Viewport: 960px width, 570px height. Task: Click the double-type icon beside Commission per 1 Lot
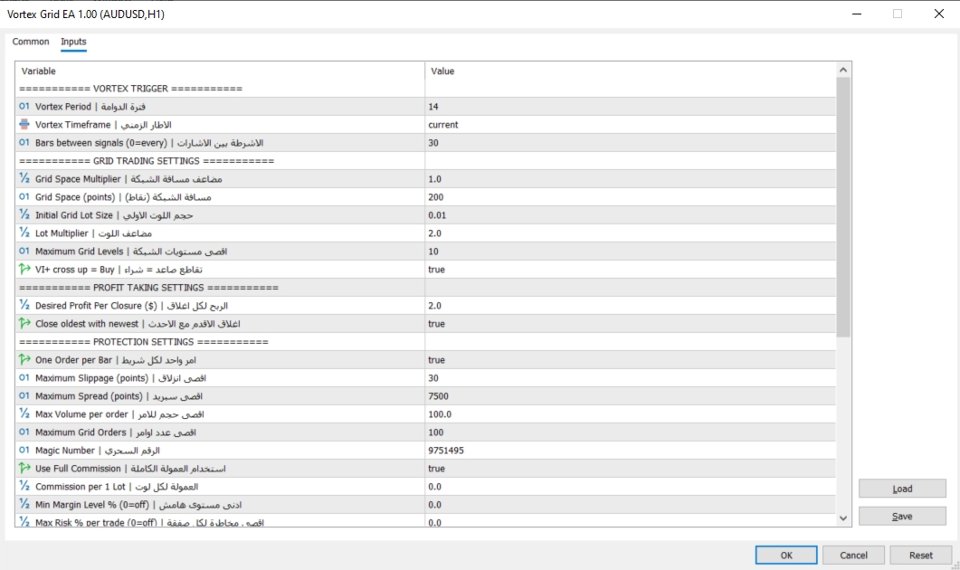24,486
